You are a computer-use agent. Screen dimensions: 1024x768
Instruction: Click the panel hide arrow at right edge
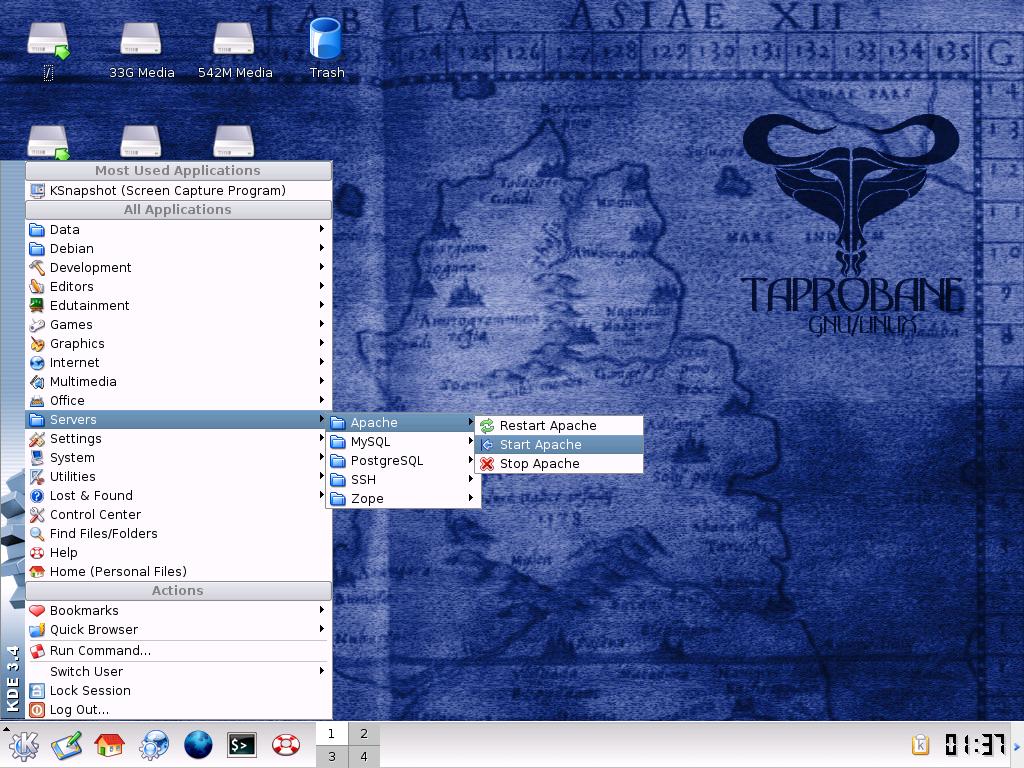(1017, 745)
